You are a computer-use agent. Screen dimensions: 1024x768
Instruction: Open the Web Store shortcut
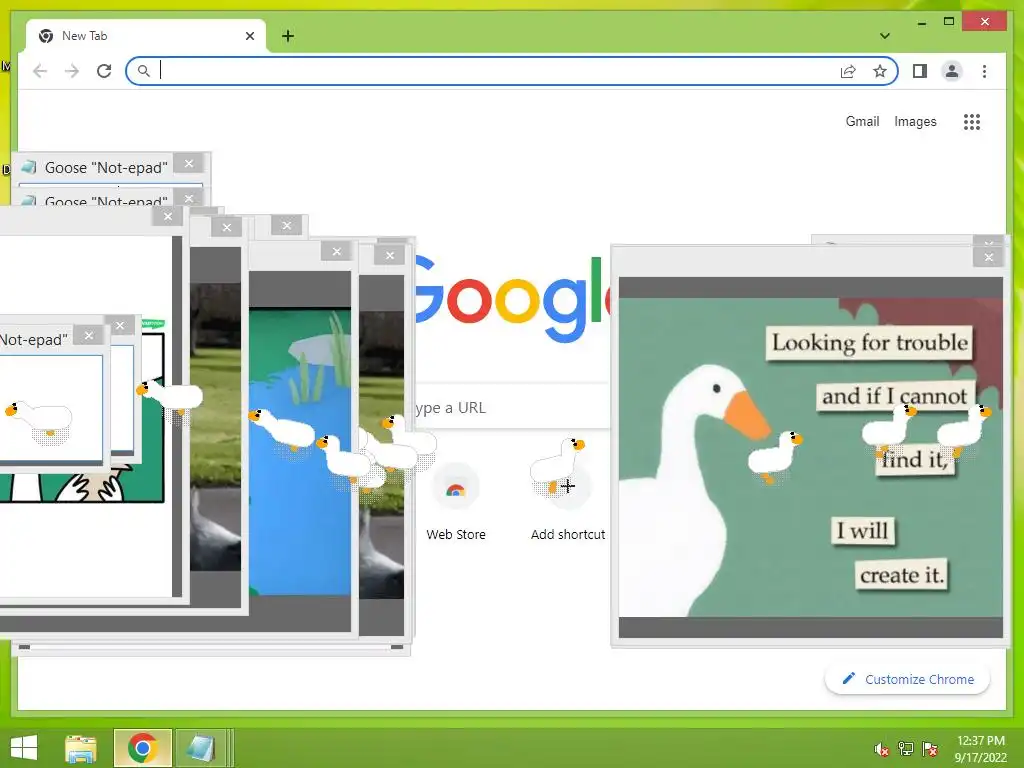click(x=456, y=503)
